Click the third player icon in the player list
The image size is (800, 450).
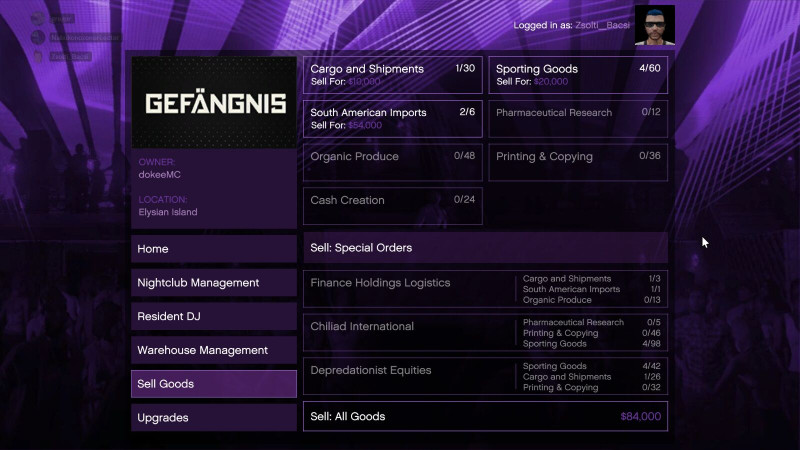pos(38,56)
